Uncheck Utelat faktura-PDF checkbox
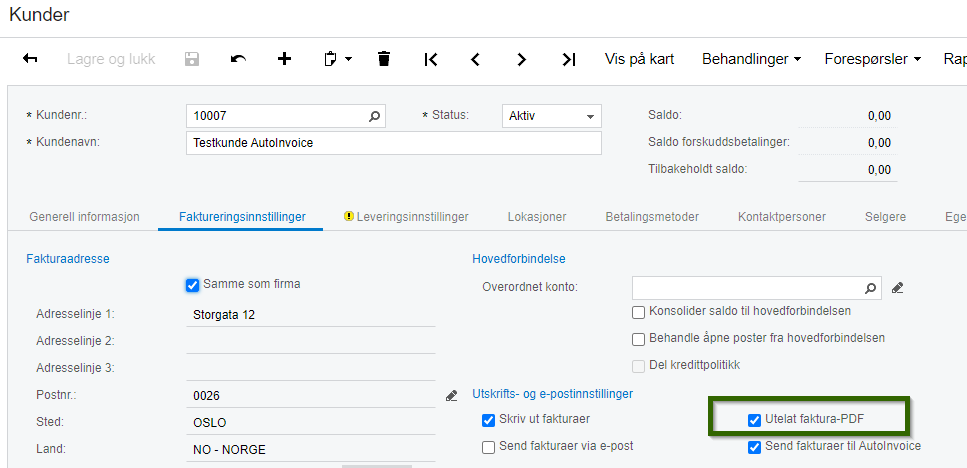 click(755, 420)
